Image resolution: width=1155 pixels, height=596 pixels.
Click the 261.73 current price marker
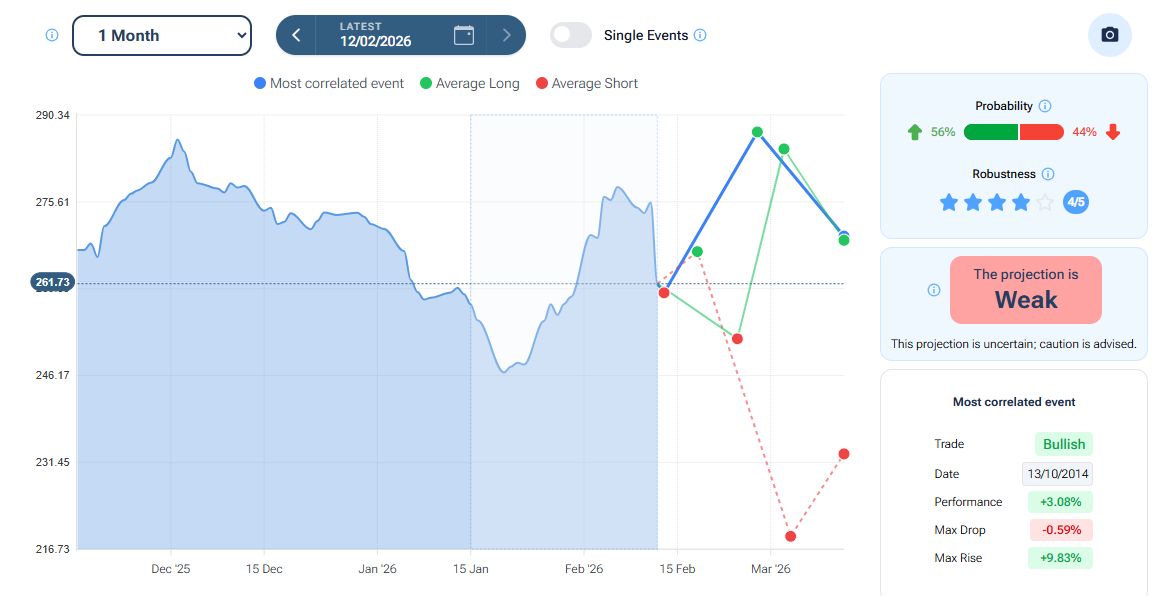coord(52,282)
